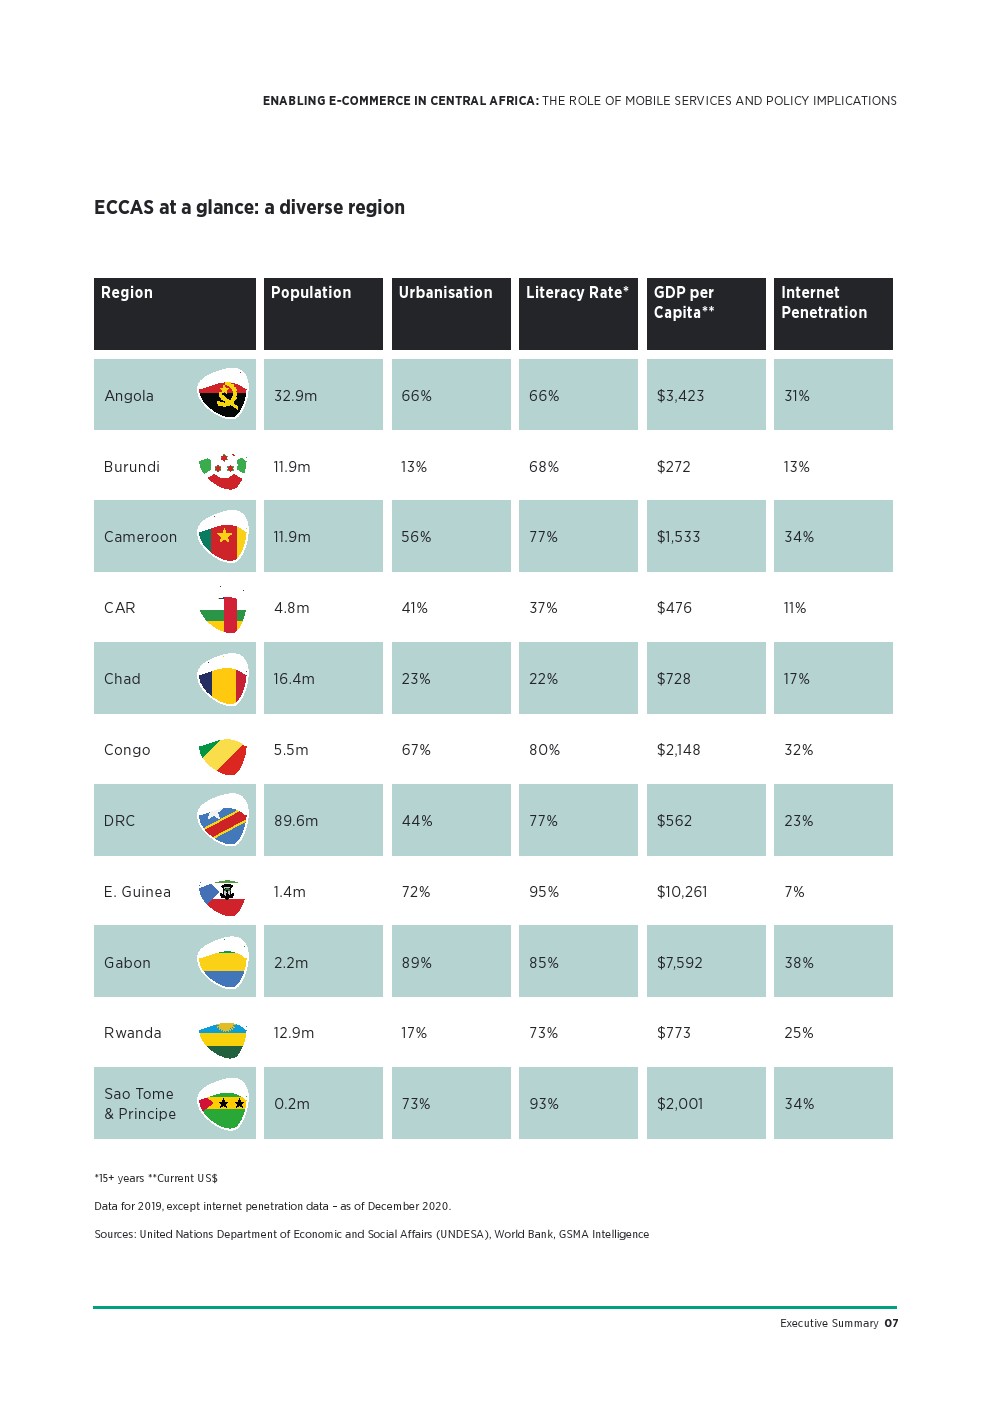Image resolution: width=992 pixels, height=1403 pixels.
Task: Click the E. Guinea flag icon
Action: click(x=222, y=897)
